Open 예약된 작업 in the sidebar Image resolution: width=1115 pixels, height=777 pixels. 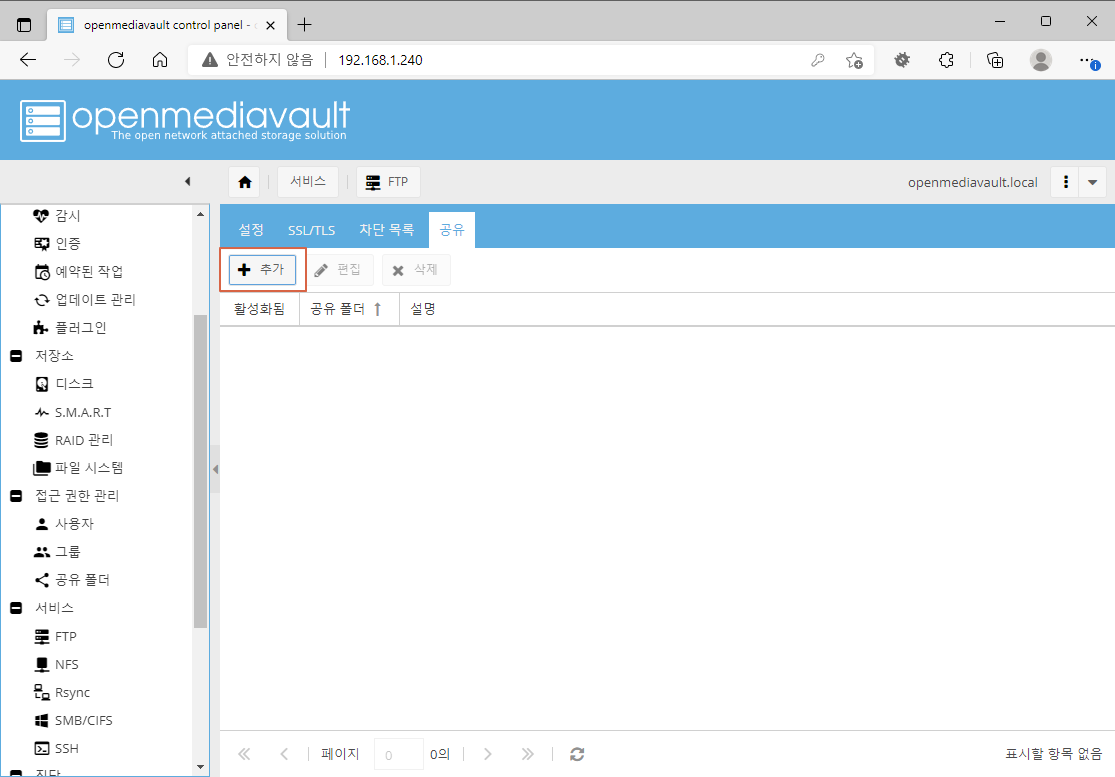coord(89,272)
